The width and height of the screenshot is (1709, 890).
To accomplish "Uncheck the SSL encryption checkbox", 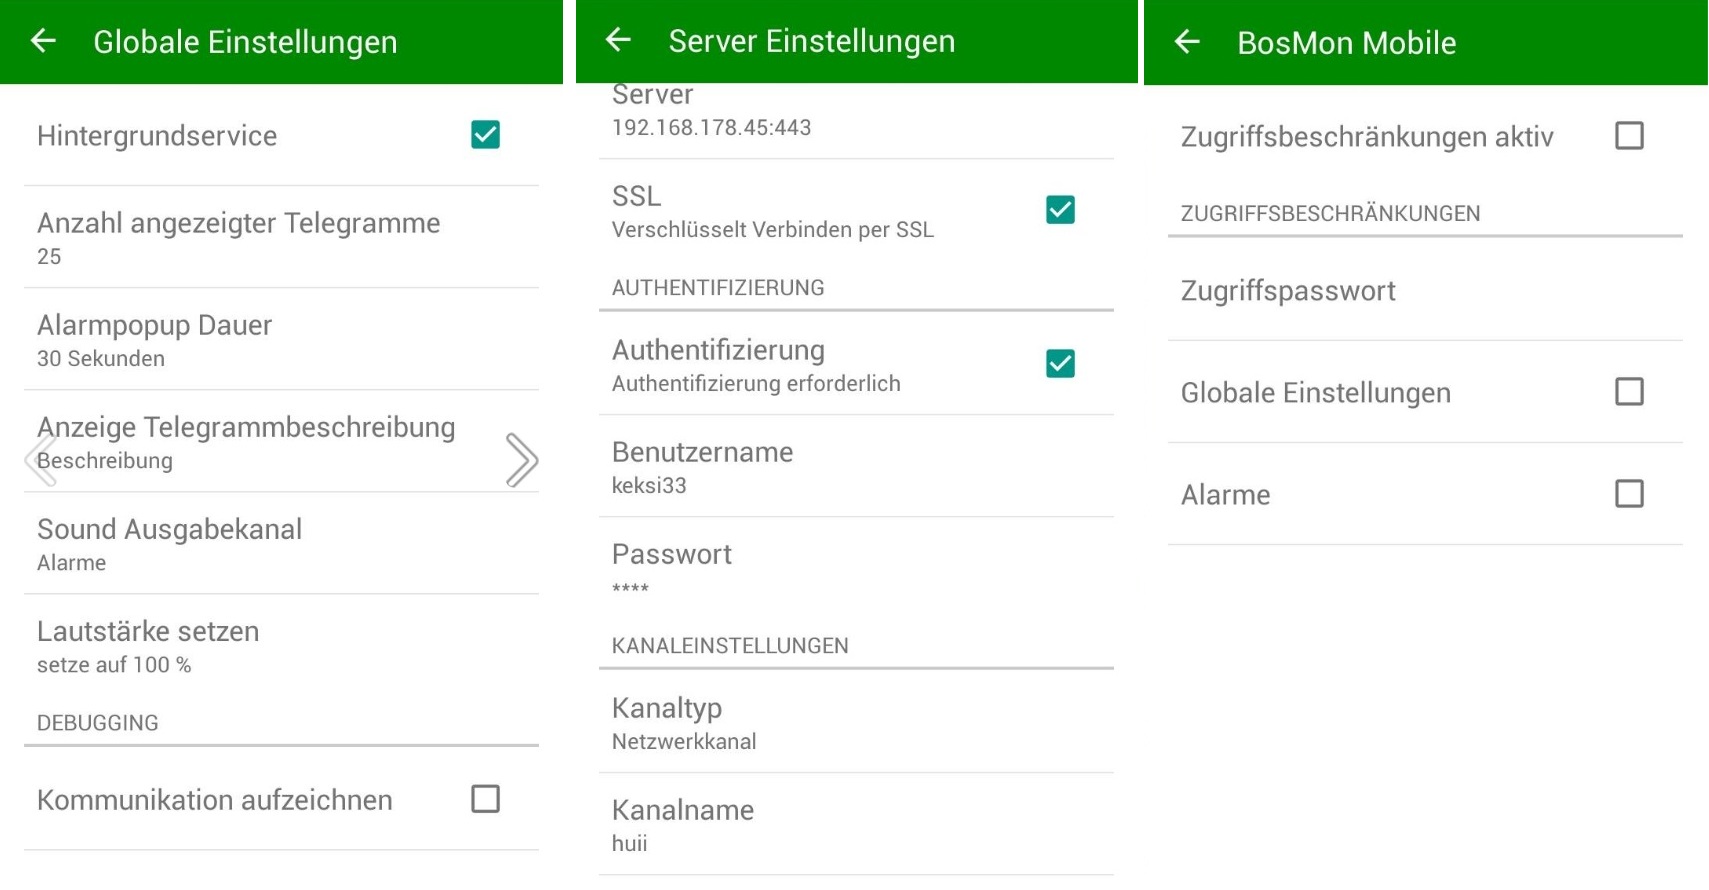I will tap(1060, 210).
